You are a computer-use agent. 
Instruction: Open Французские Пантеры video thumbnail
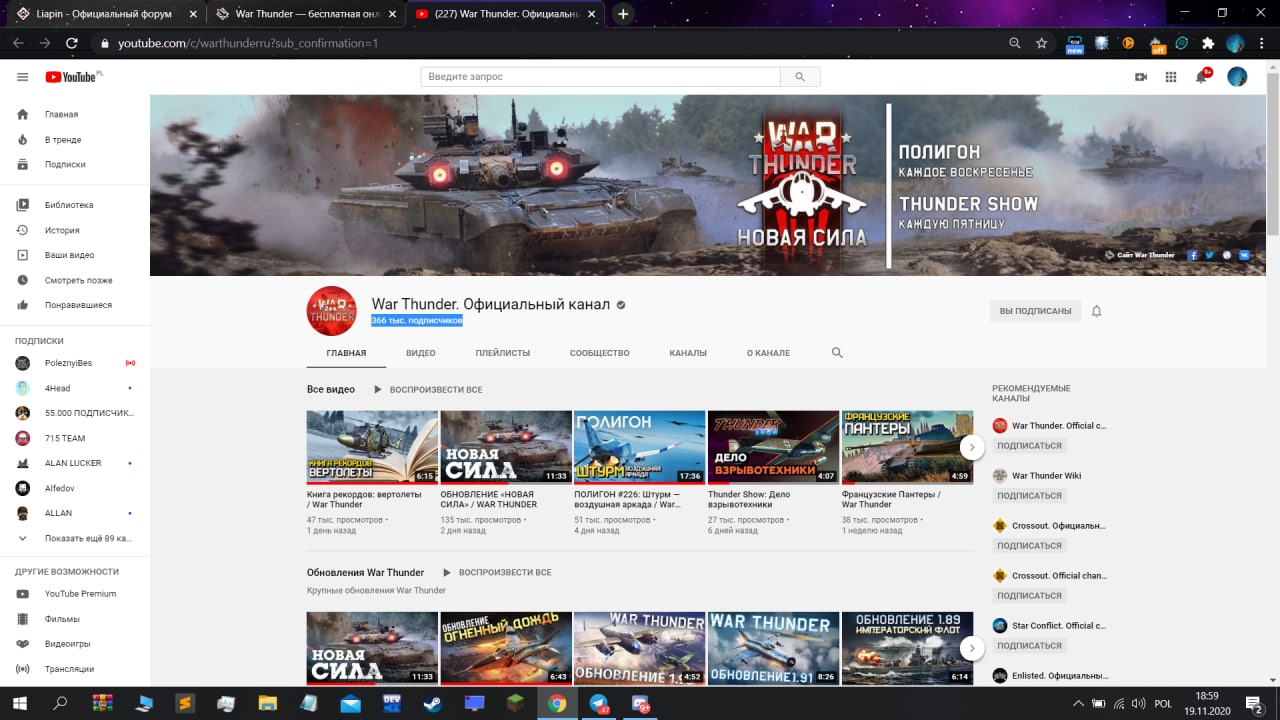[x=907, y=447]
